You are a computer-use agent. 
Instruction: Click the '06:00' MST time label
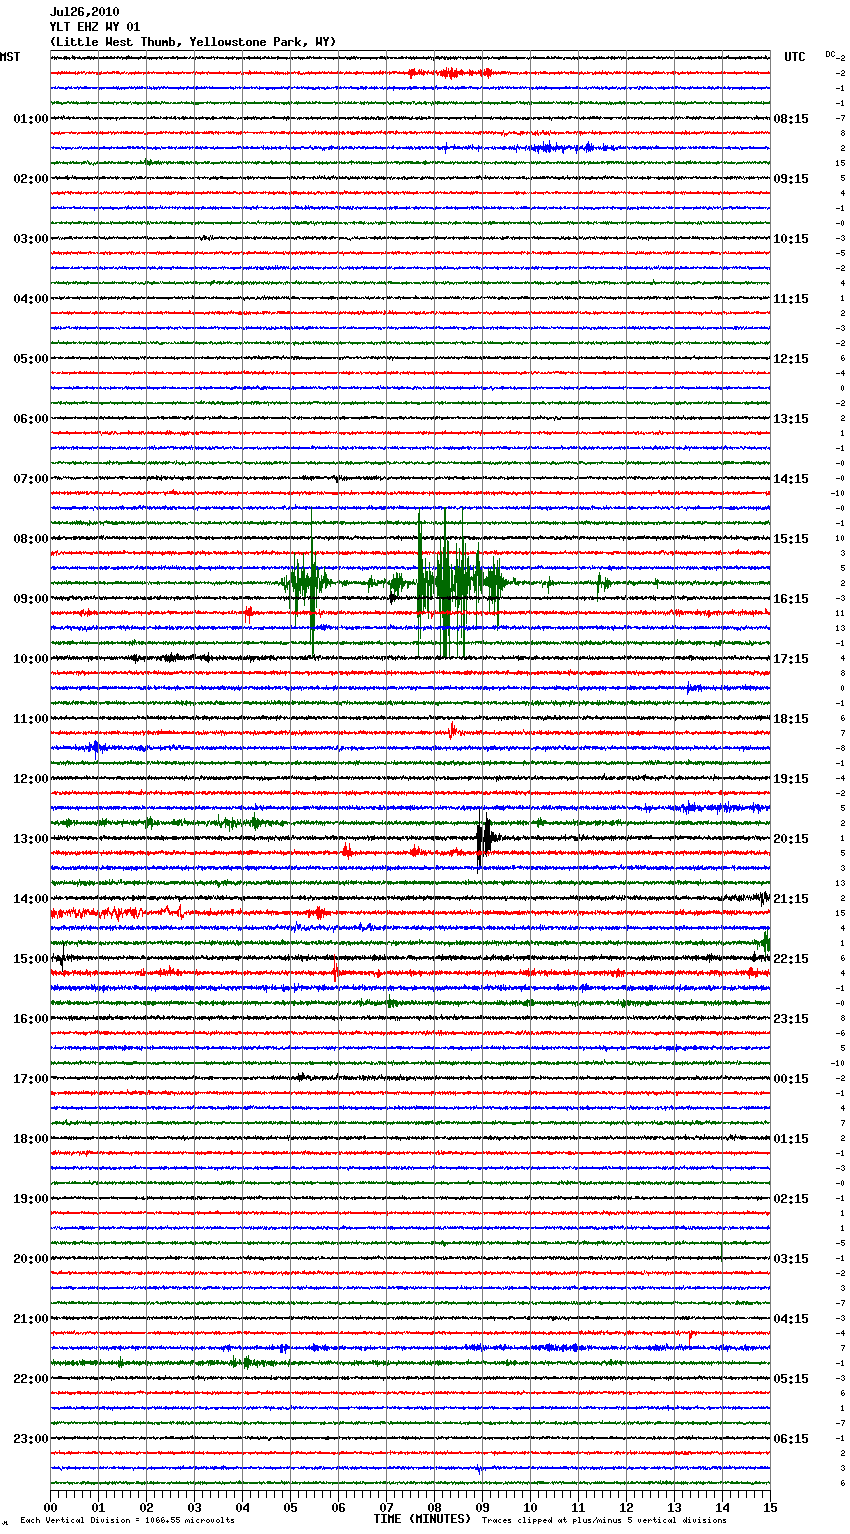point(30,419)
